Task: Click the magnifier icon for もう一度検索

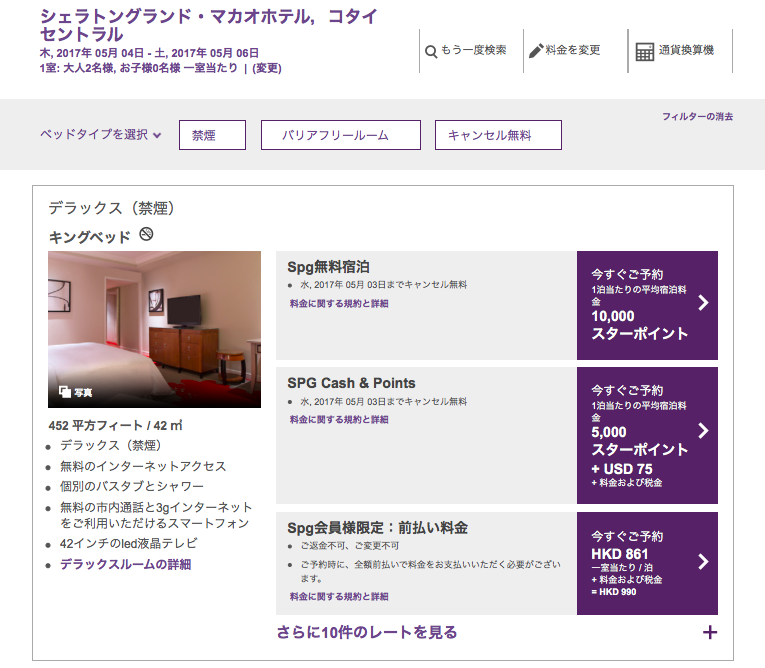Action: 431,51
